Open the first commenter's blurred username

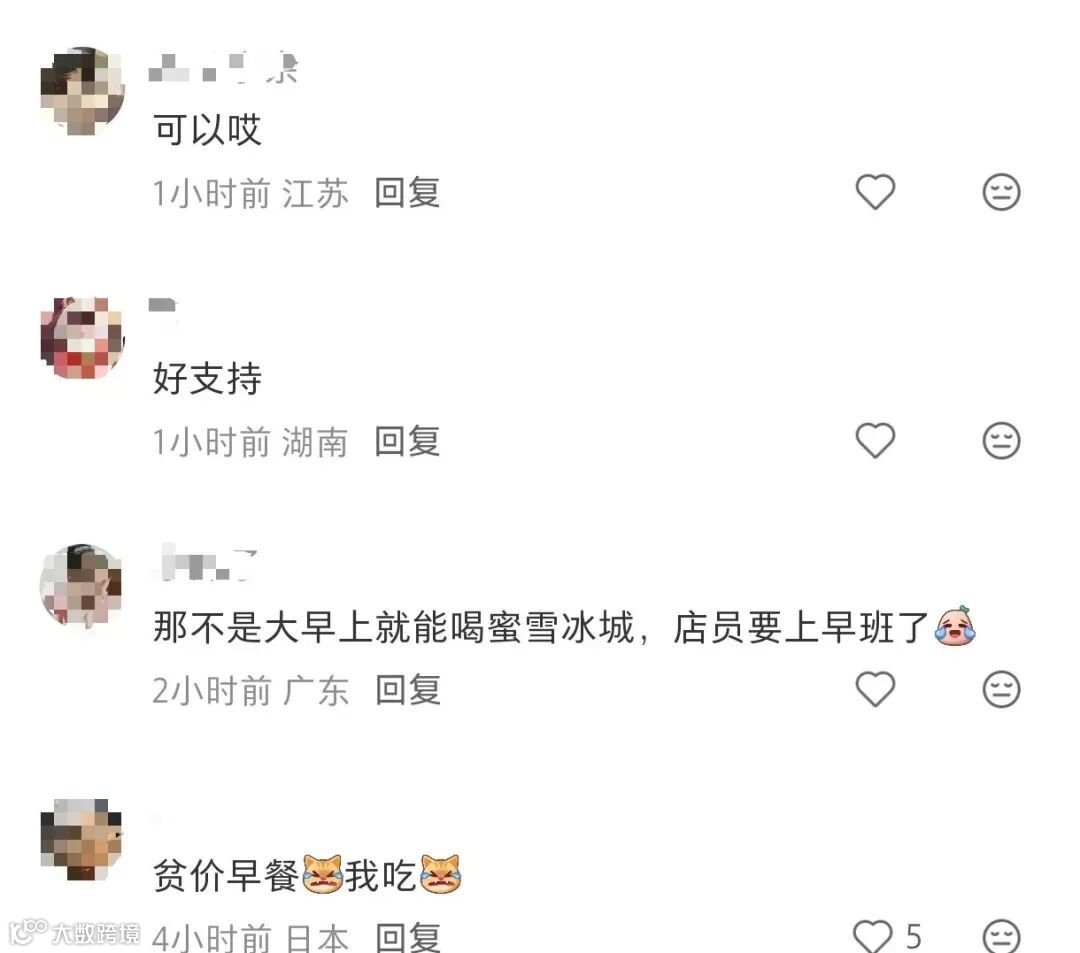[x=223, y=67]
